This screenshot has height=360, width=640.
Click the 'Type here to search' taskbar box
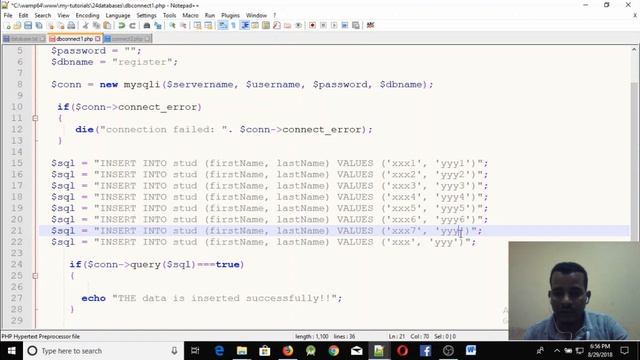[x=103, y=351]
